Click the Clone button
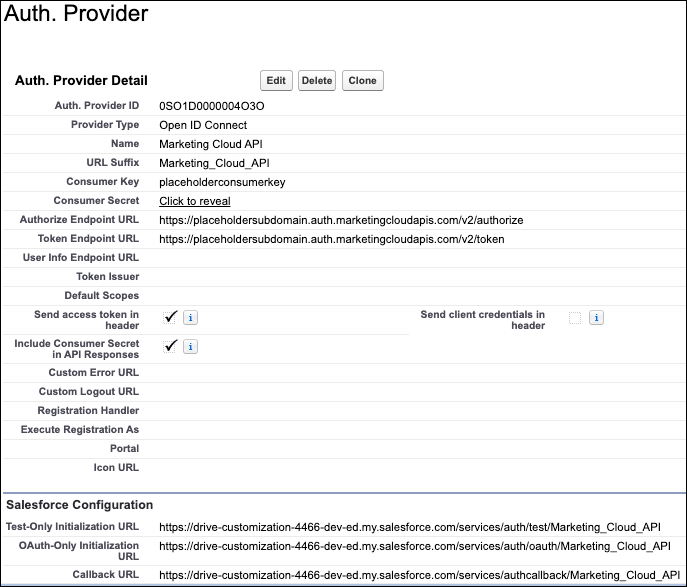Screen dimensions: 687x587 tap(362, 81)
